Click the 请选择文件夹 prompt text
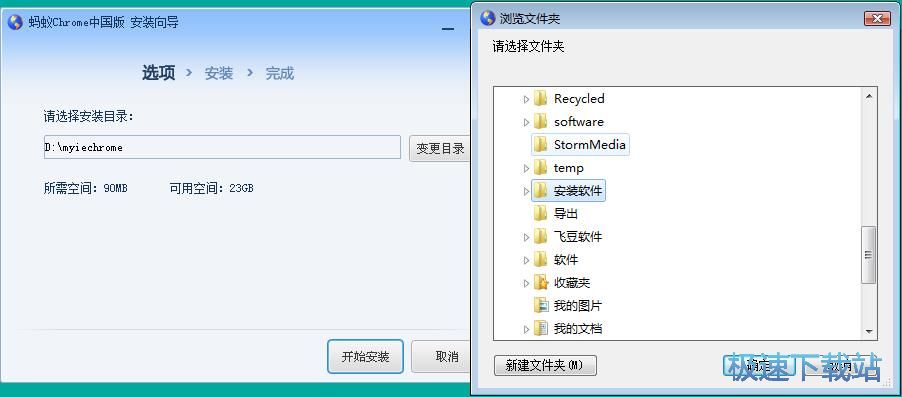902x397 pixels. tap(528, 47)
